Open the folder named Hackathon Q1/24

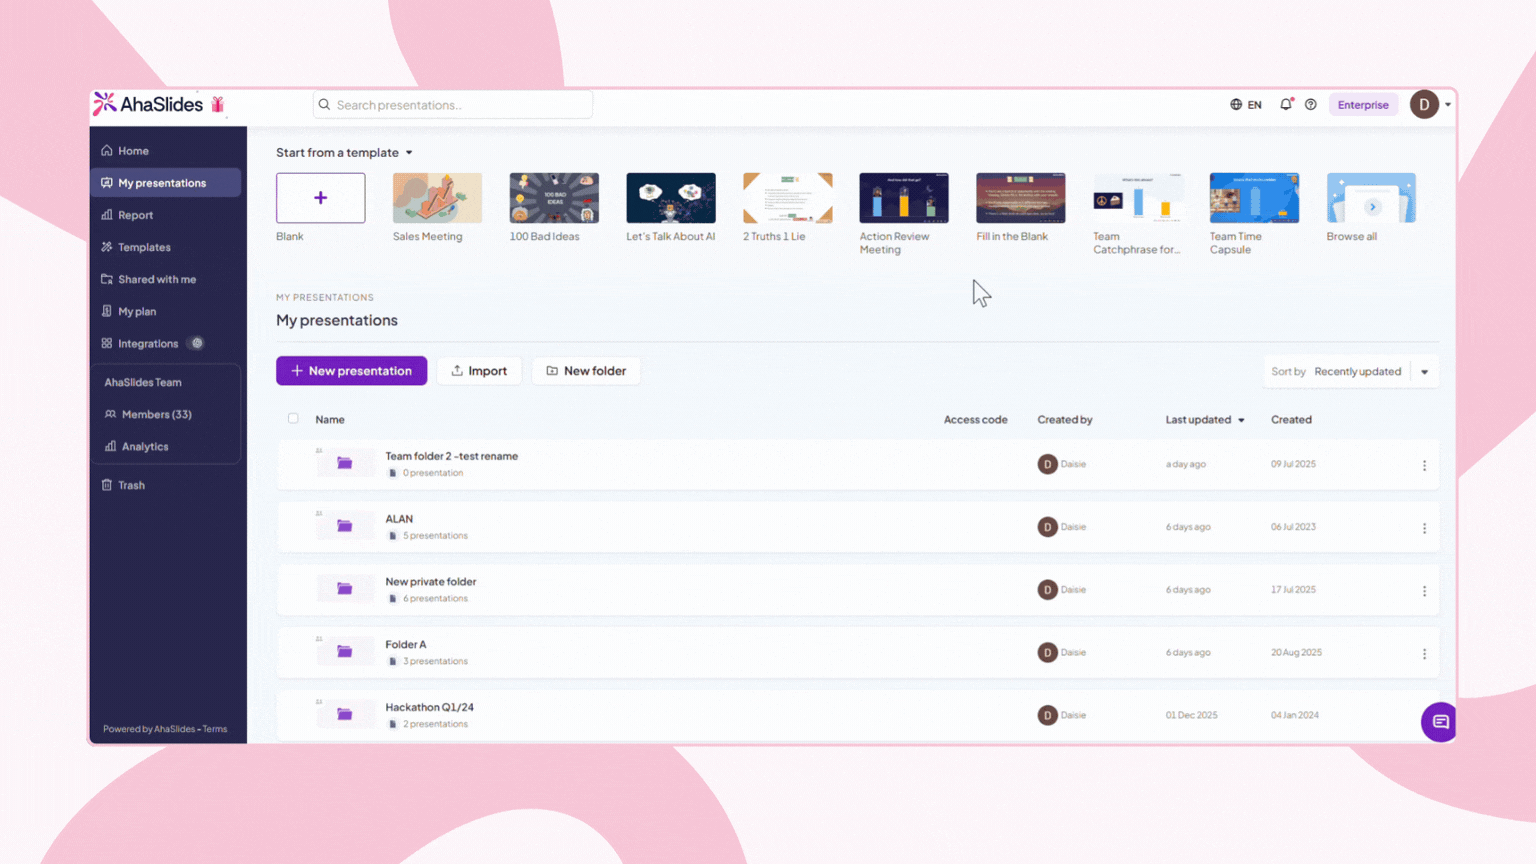point(429,707)
